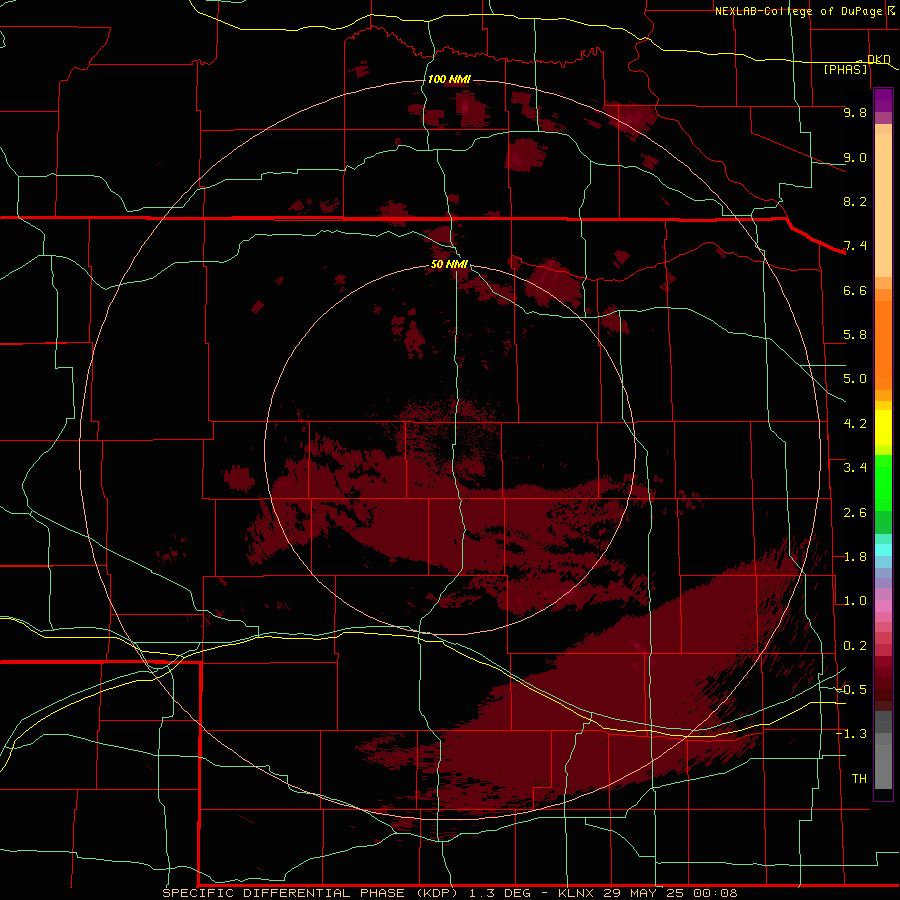Pick the pink band of the color bar
900x900 pixels.
[x=883, y=606]
